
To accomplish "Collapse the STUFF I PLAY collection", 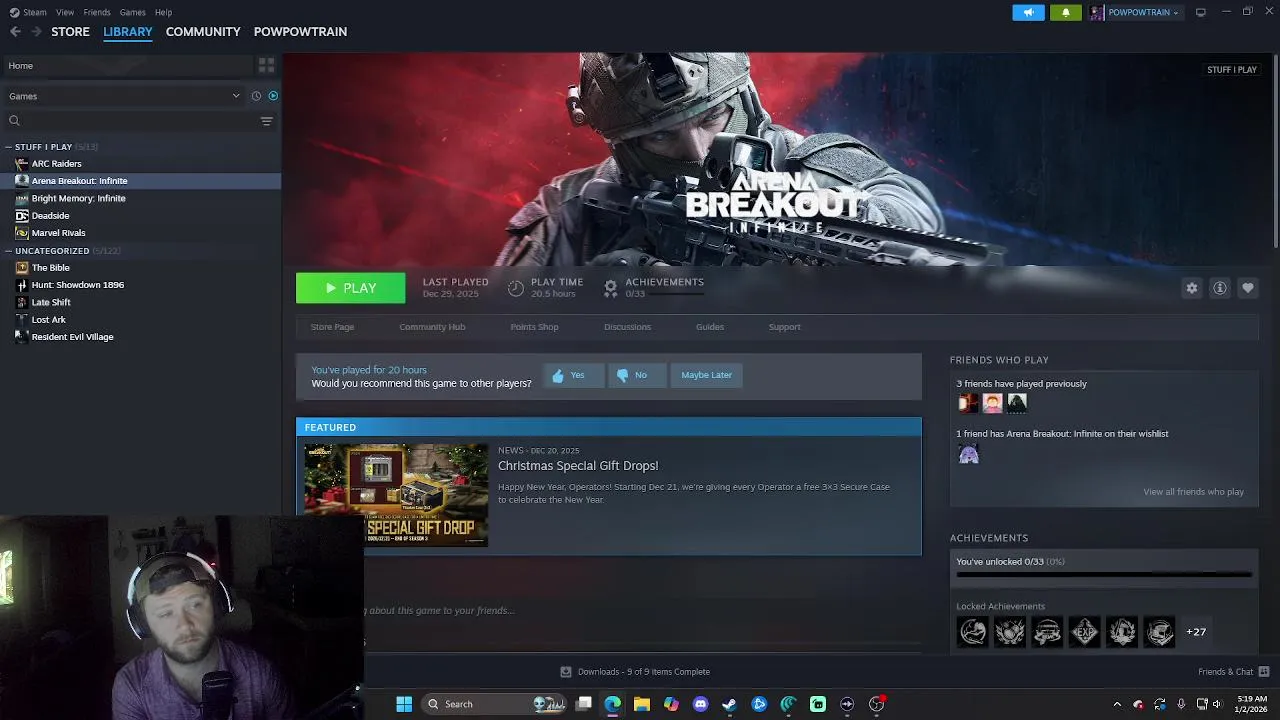I will 8,147.
